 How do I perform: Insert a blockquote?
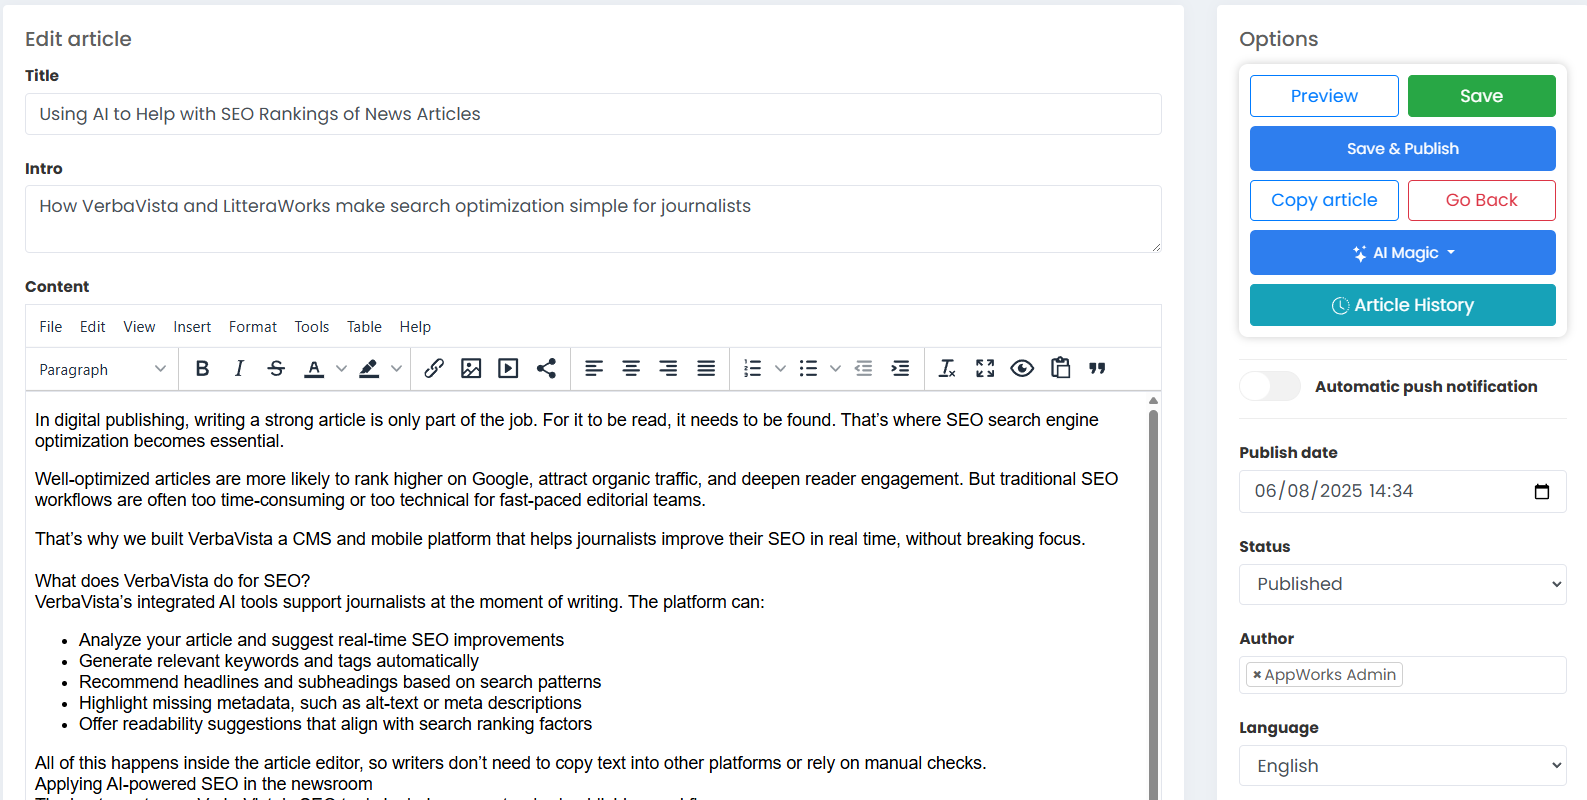1097,369
